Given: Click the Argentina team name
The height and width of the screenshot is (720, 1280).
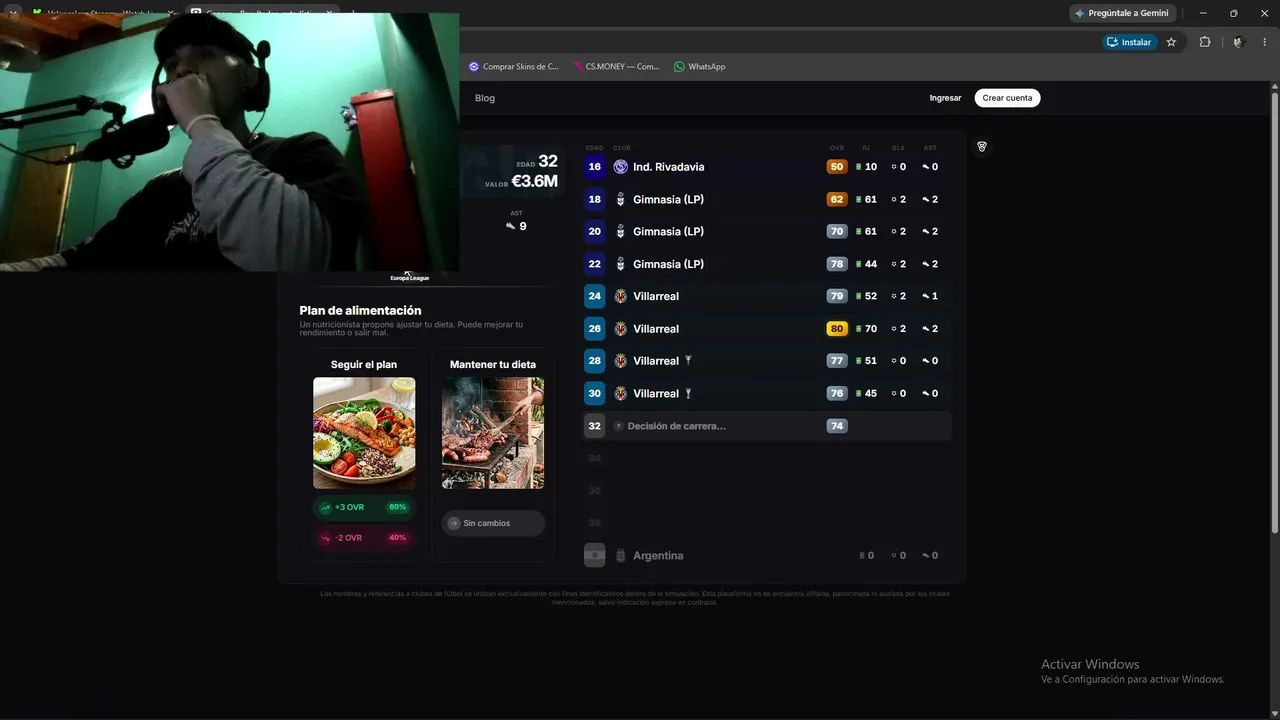Looking at the screenshot, I should point(658,555).
